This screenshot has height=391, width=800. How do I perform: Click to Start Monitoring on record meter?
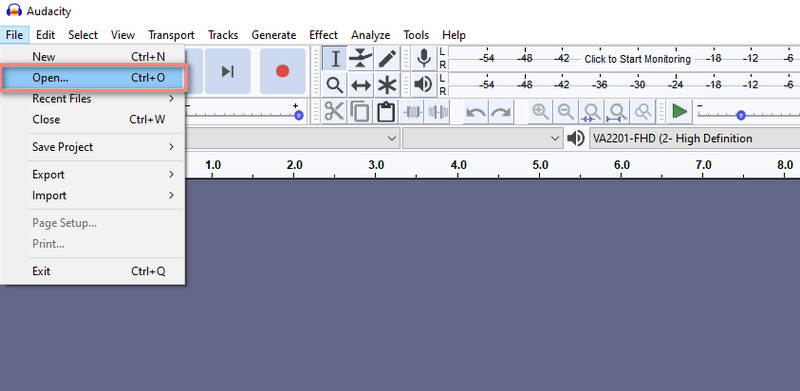(637, 59)
